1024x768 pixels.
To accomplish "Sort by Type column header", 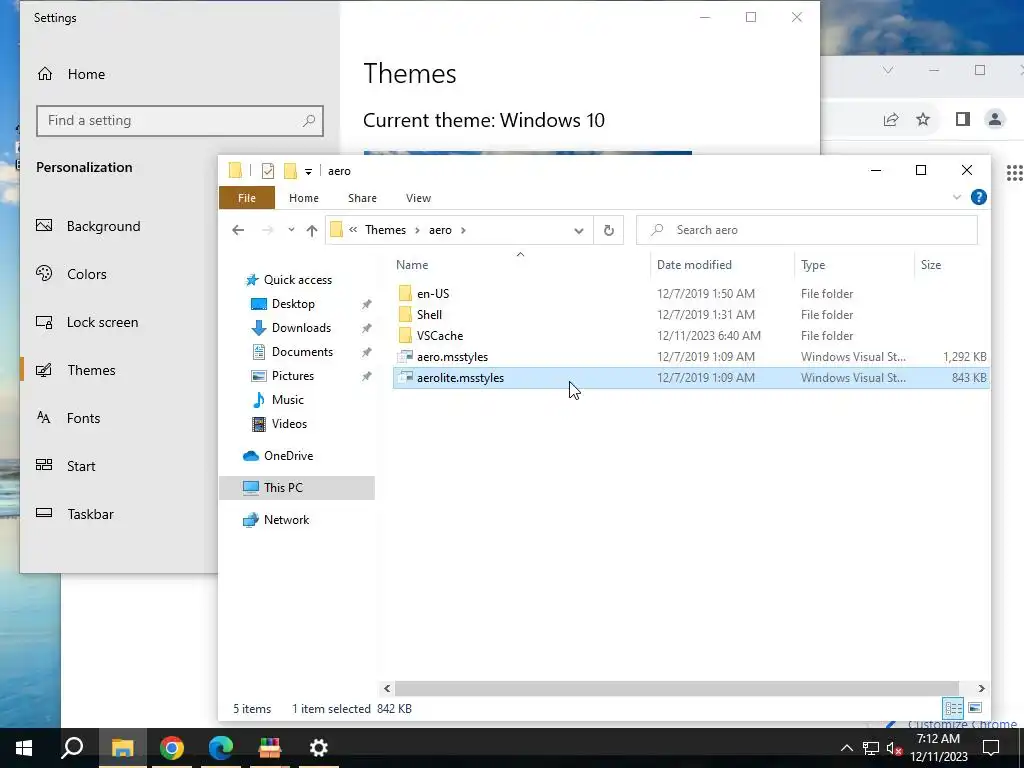I will pyautogui.click(x=813, y=264).
